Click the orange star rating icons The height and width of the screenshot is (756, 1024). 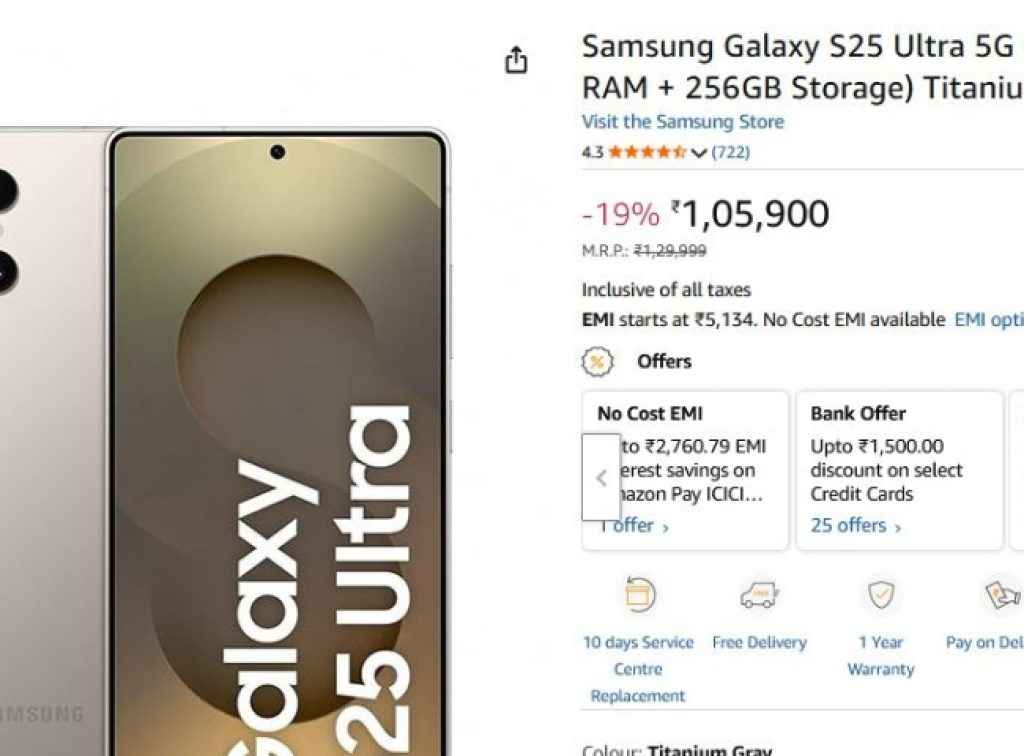(646, 153)
